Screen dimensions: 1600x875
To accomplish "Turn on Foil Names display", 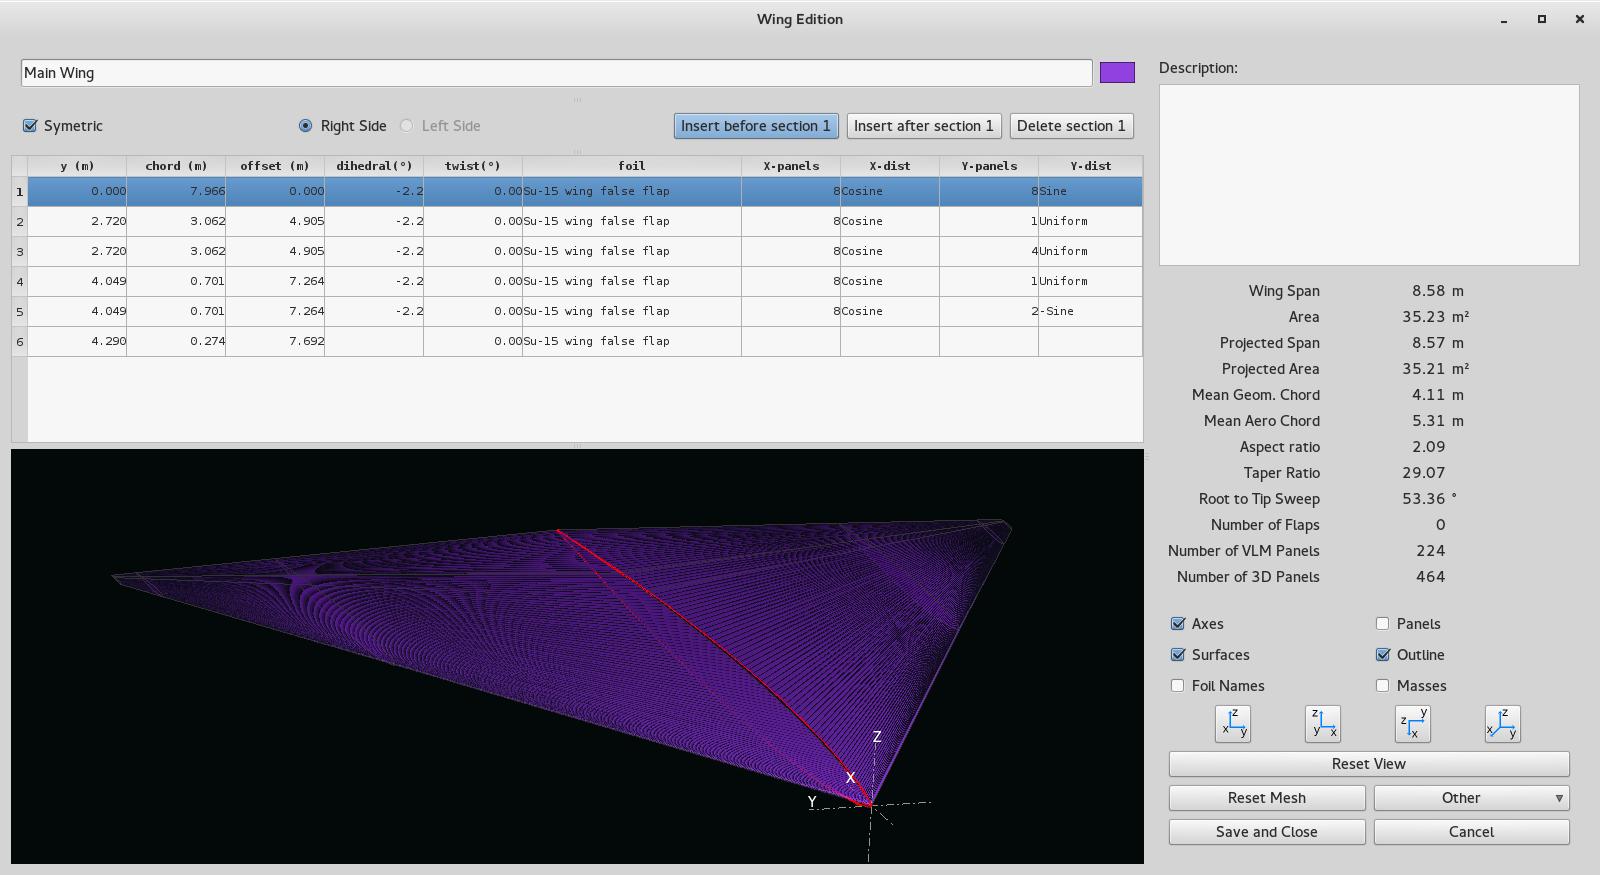I will click(x=1177, y=686).
